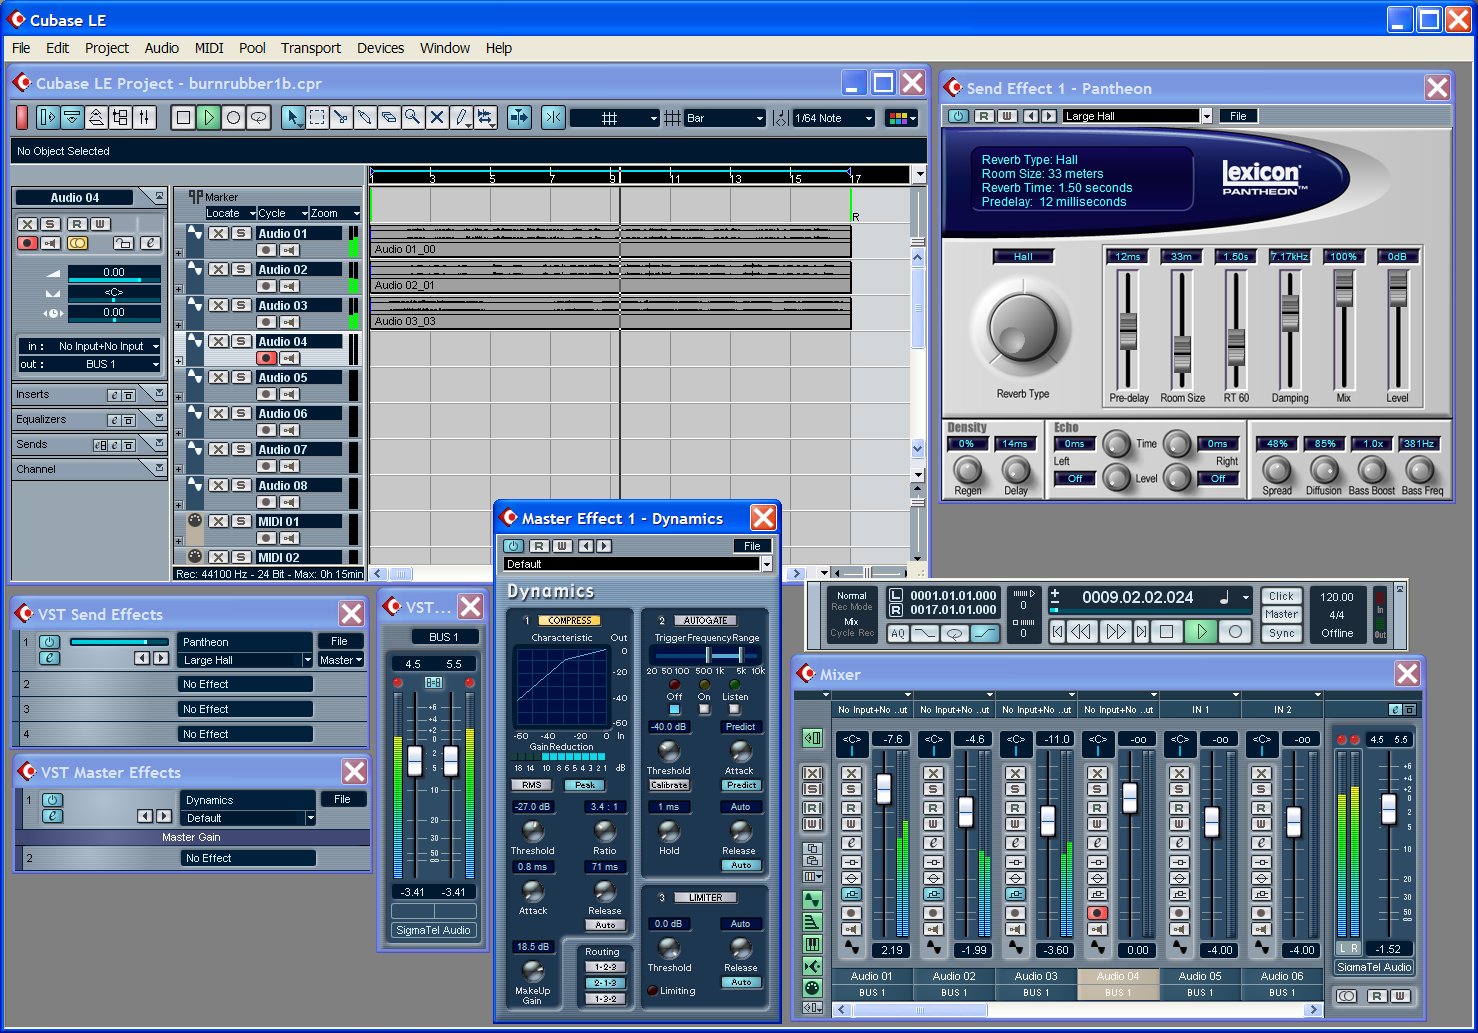The width and height of the screenshot is (1478, 1033).
Task: Toggle monitor on Audio 01 track
Action: (289, 250)
